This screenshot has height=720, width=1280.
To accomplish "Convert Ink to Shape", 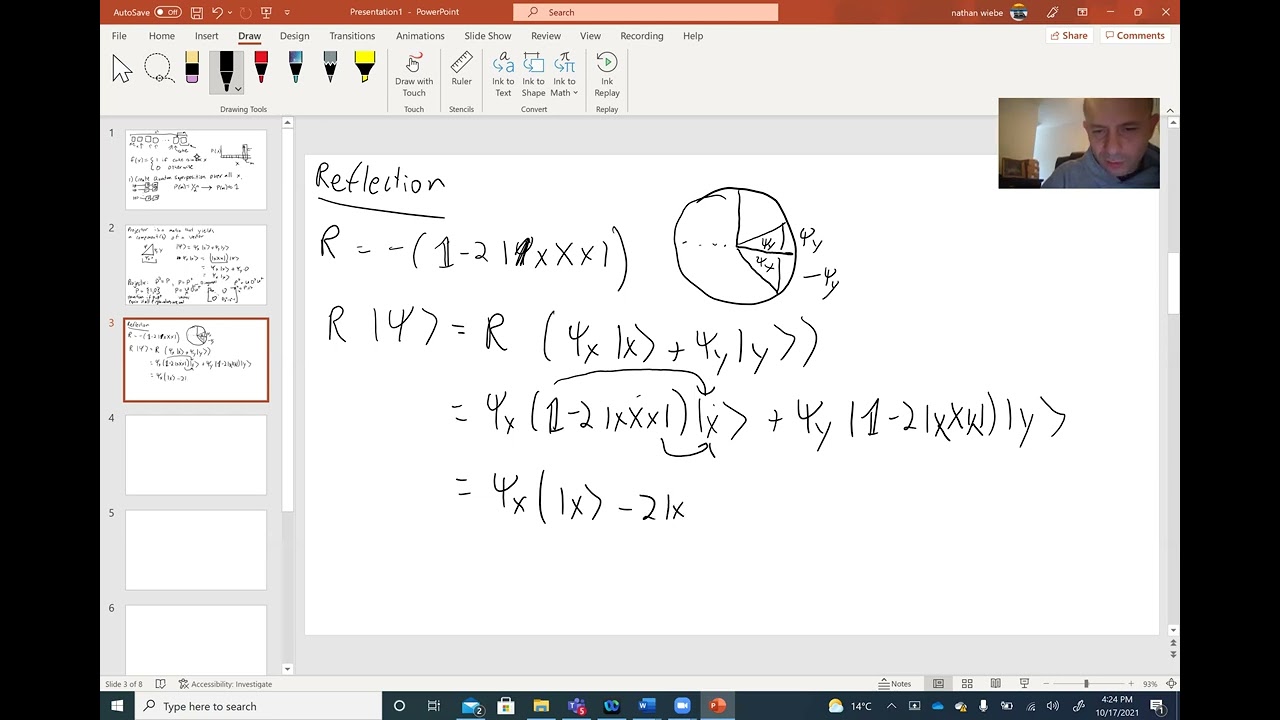I will 533,75.
